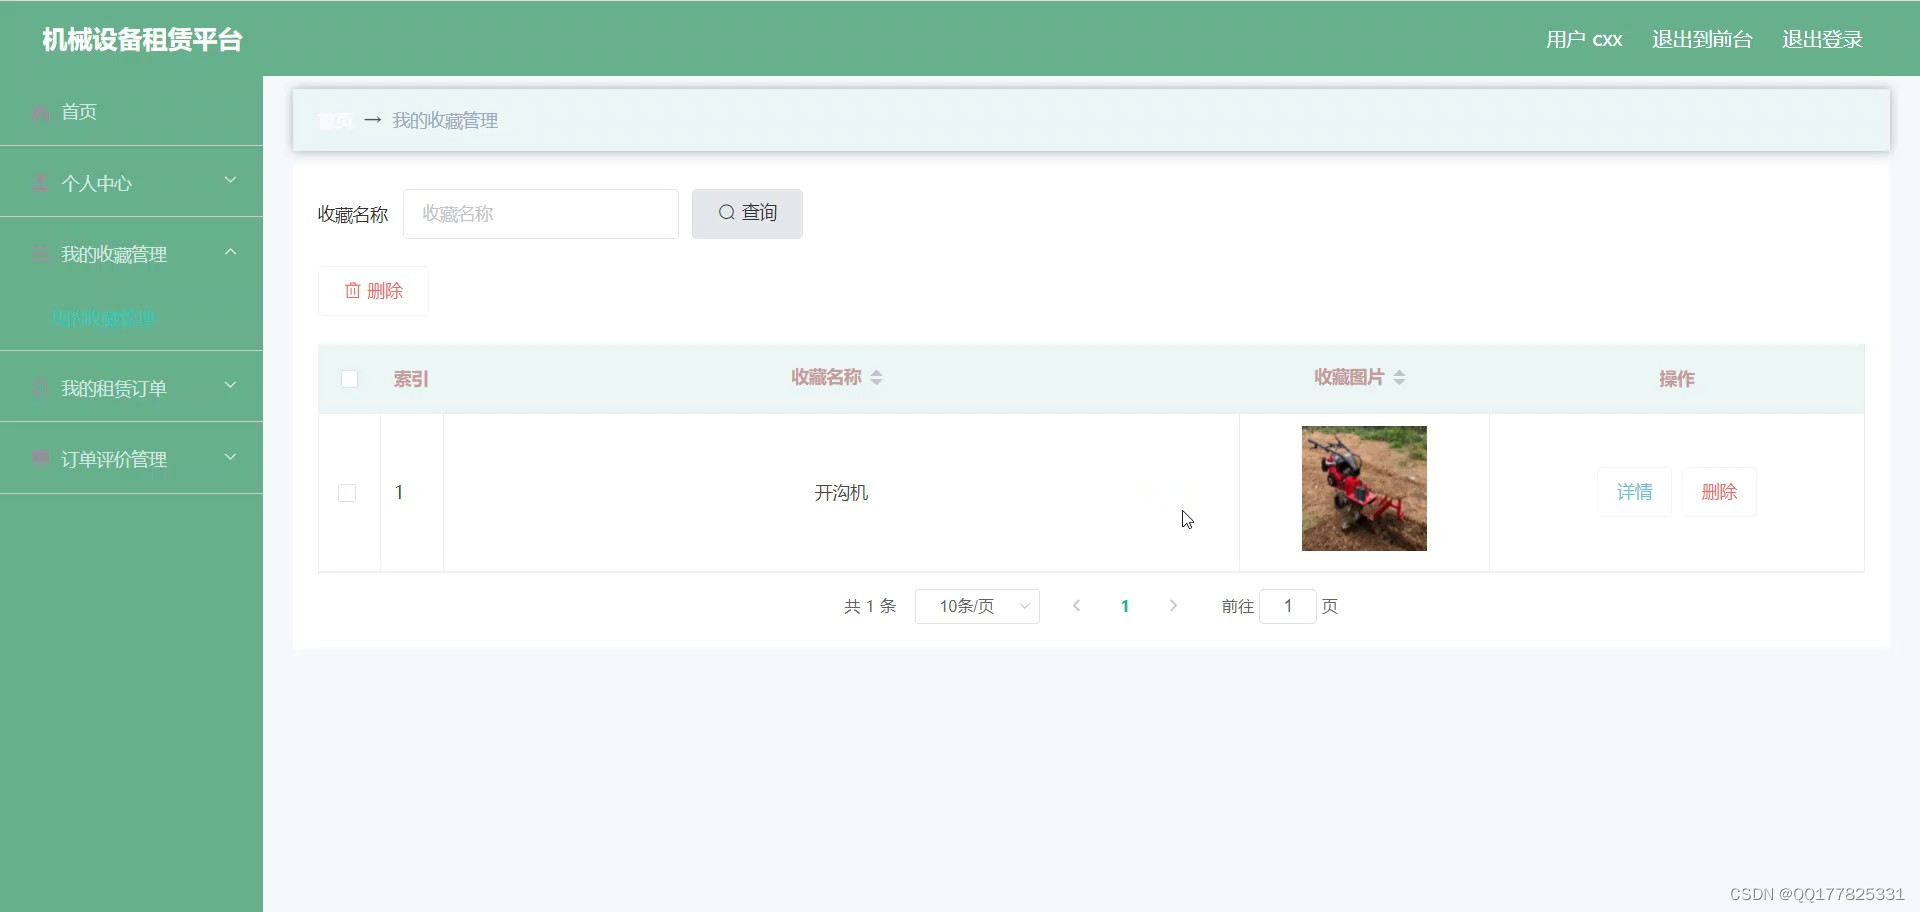
Task: Click the magnifier icon in the 查询 button
Action: click(x=727, y=213)
